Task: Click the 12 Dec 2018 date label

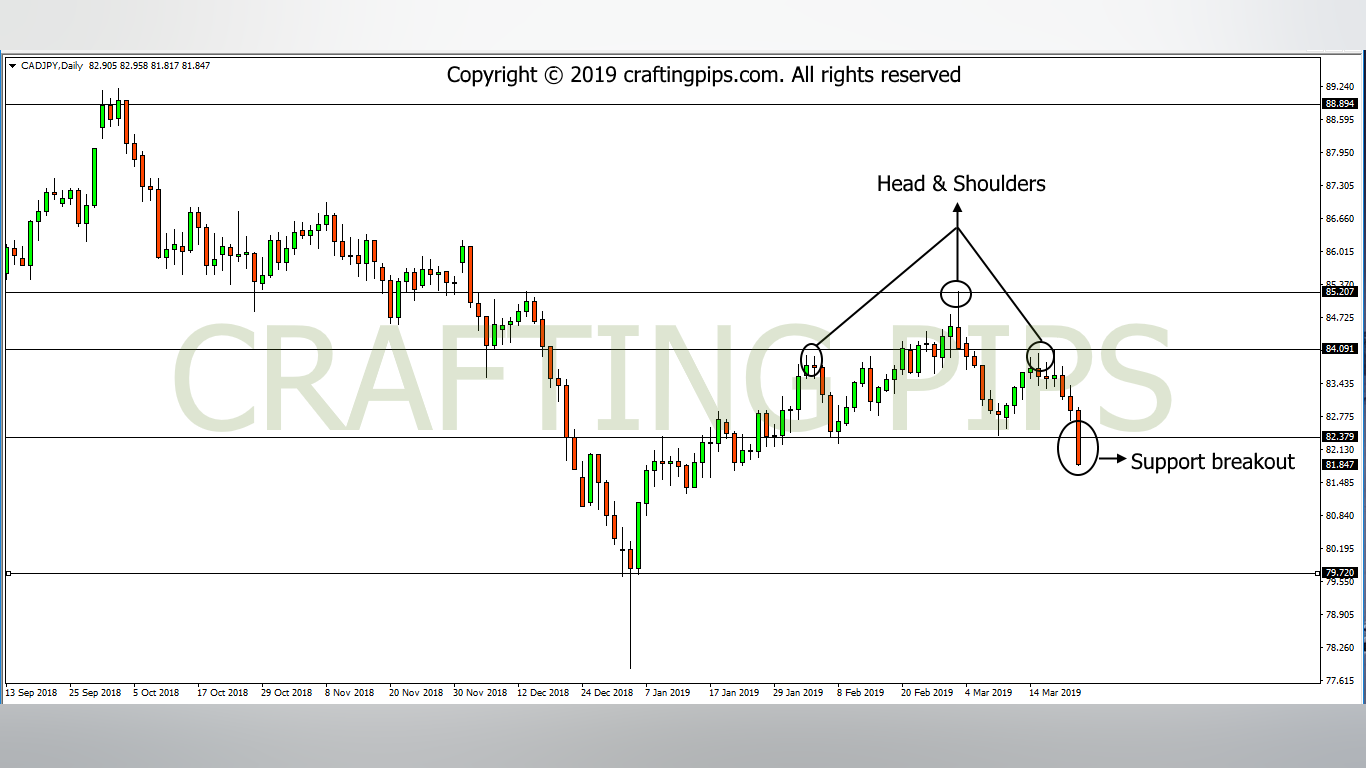Action: click(x=543, y=692)
